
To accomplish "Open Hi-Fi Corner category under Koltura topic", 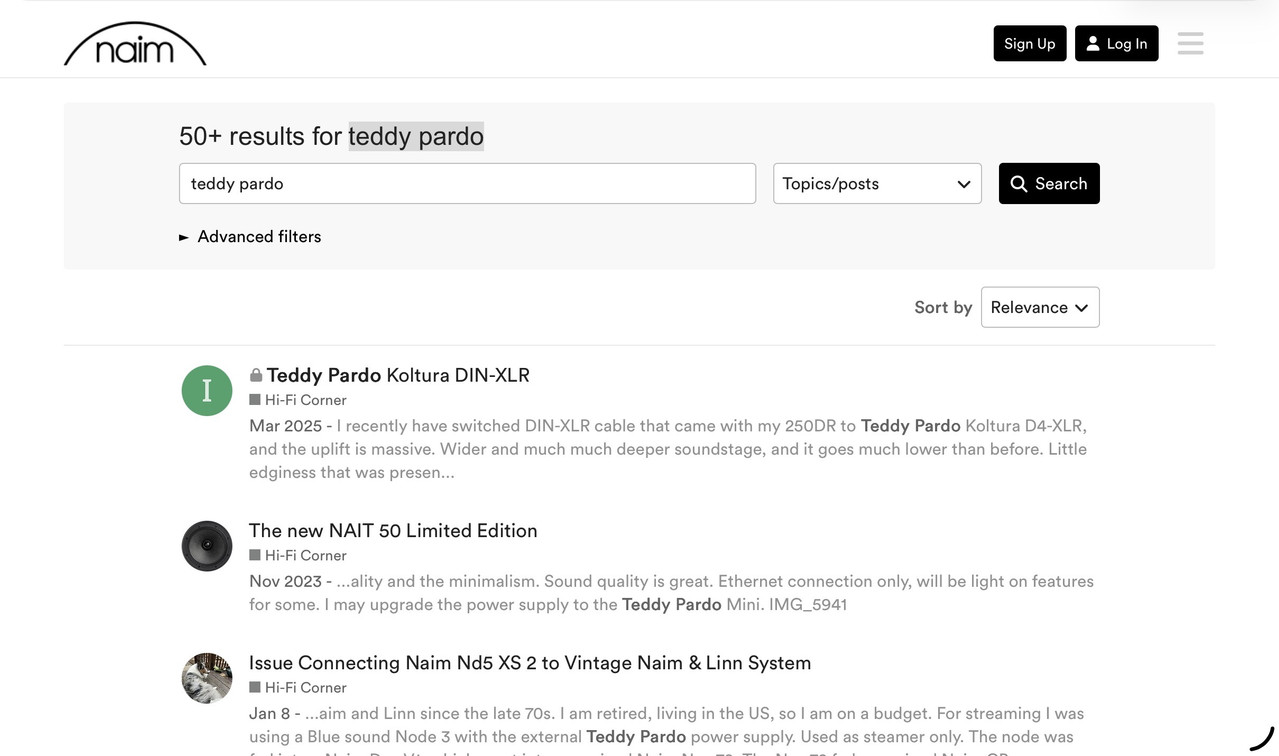I will click(298, 400).
